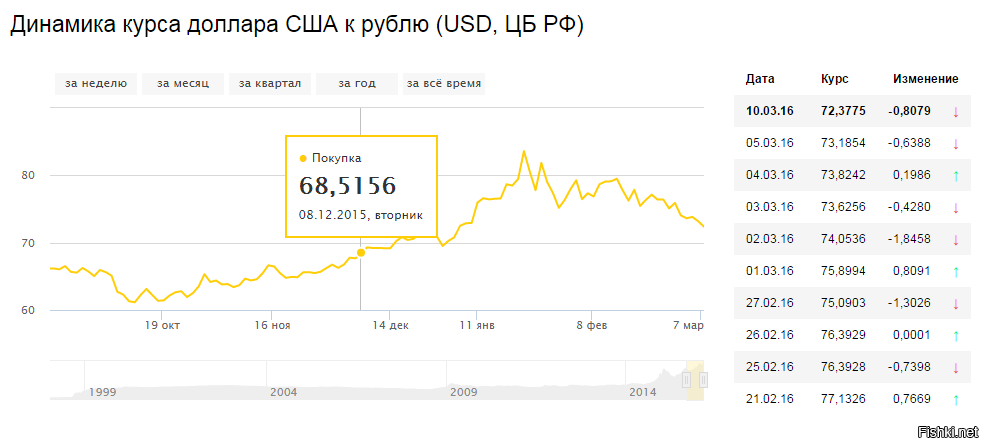Click the yellow data point on chart
This screenshot has height=444, width=984.
(x=361, y=253)
